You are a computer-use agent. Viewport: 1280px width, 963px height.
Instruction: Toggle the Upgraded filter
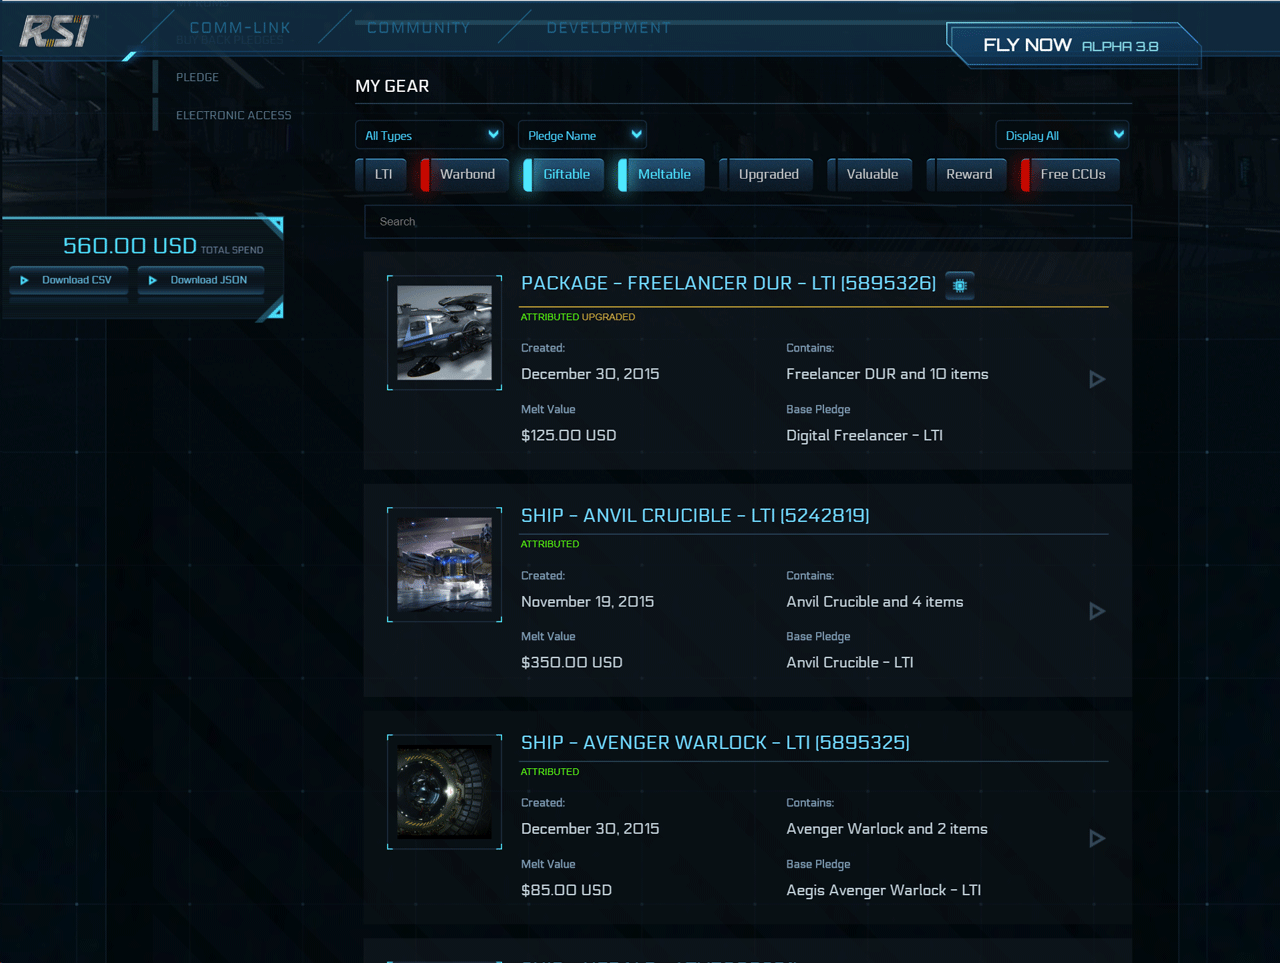(768, 174)
